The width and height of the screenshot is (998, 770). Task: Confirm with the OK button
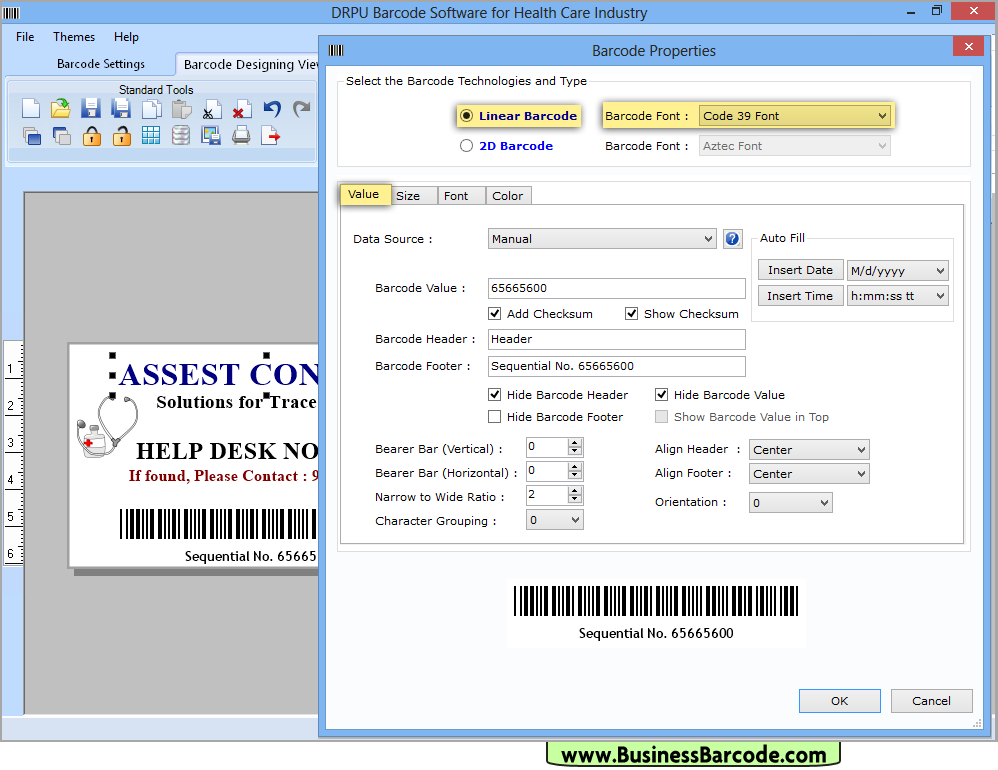point(840,701)
